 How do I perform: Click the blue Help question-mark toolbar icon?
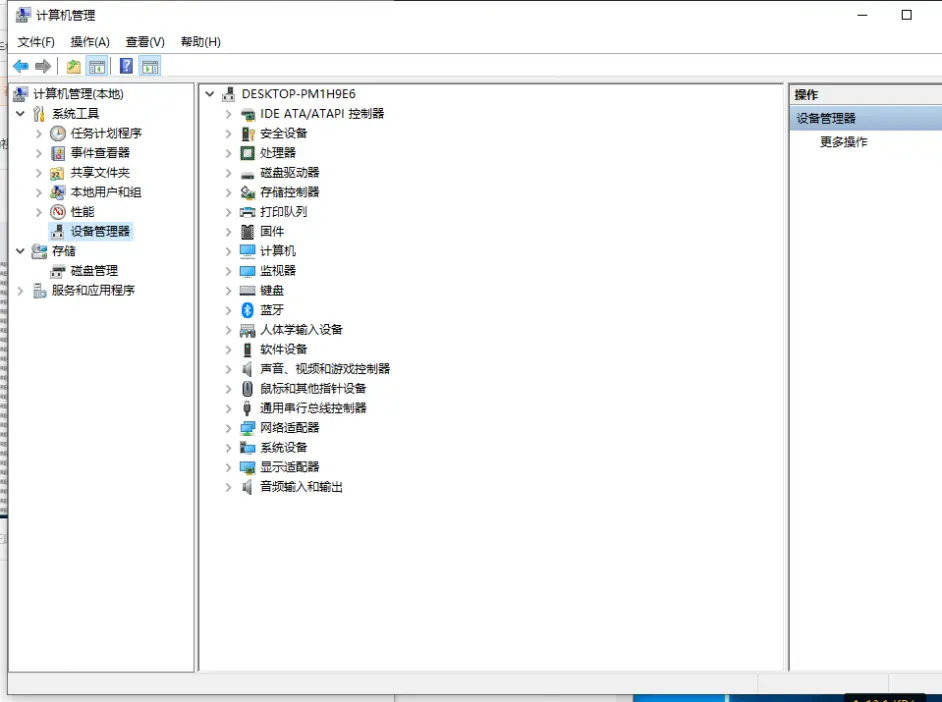tap(126, 66)
